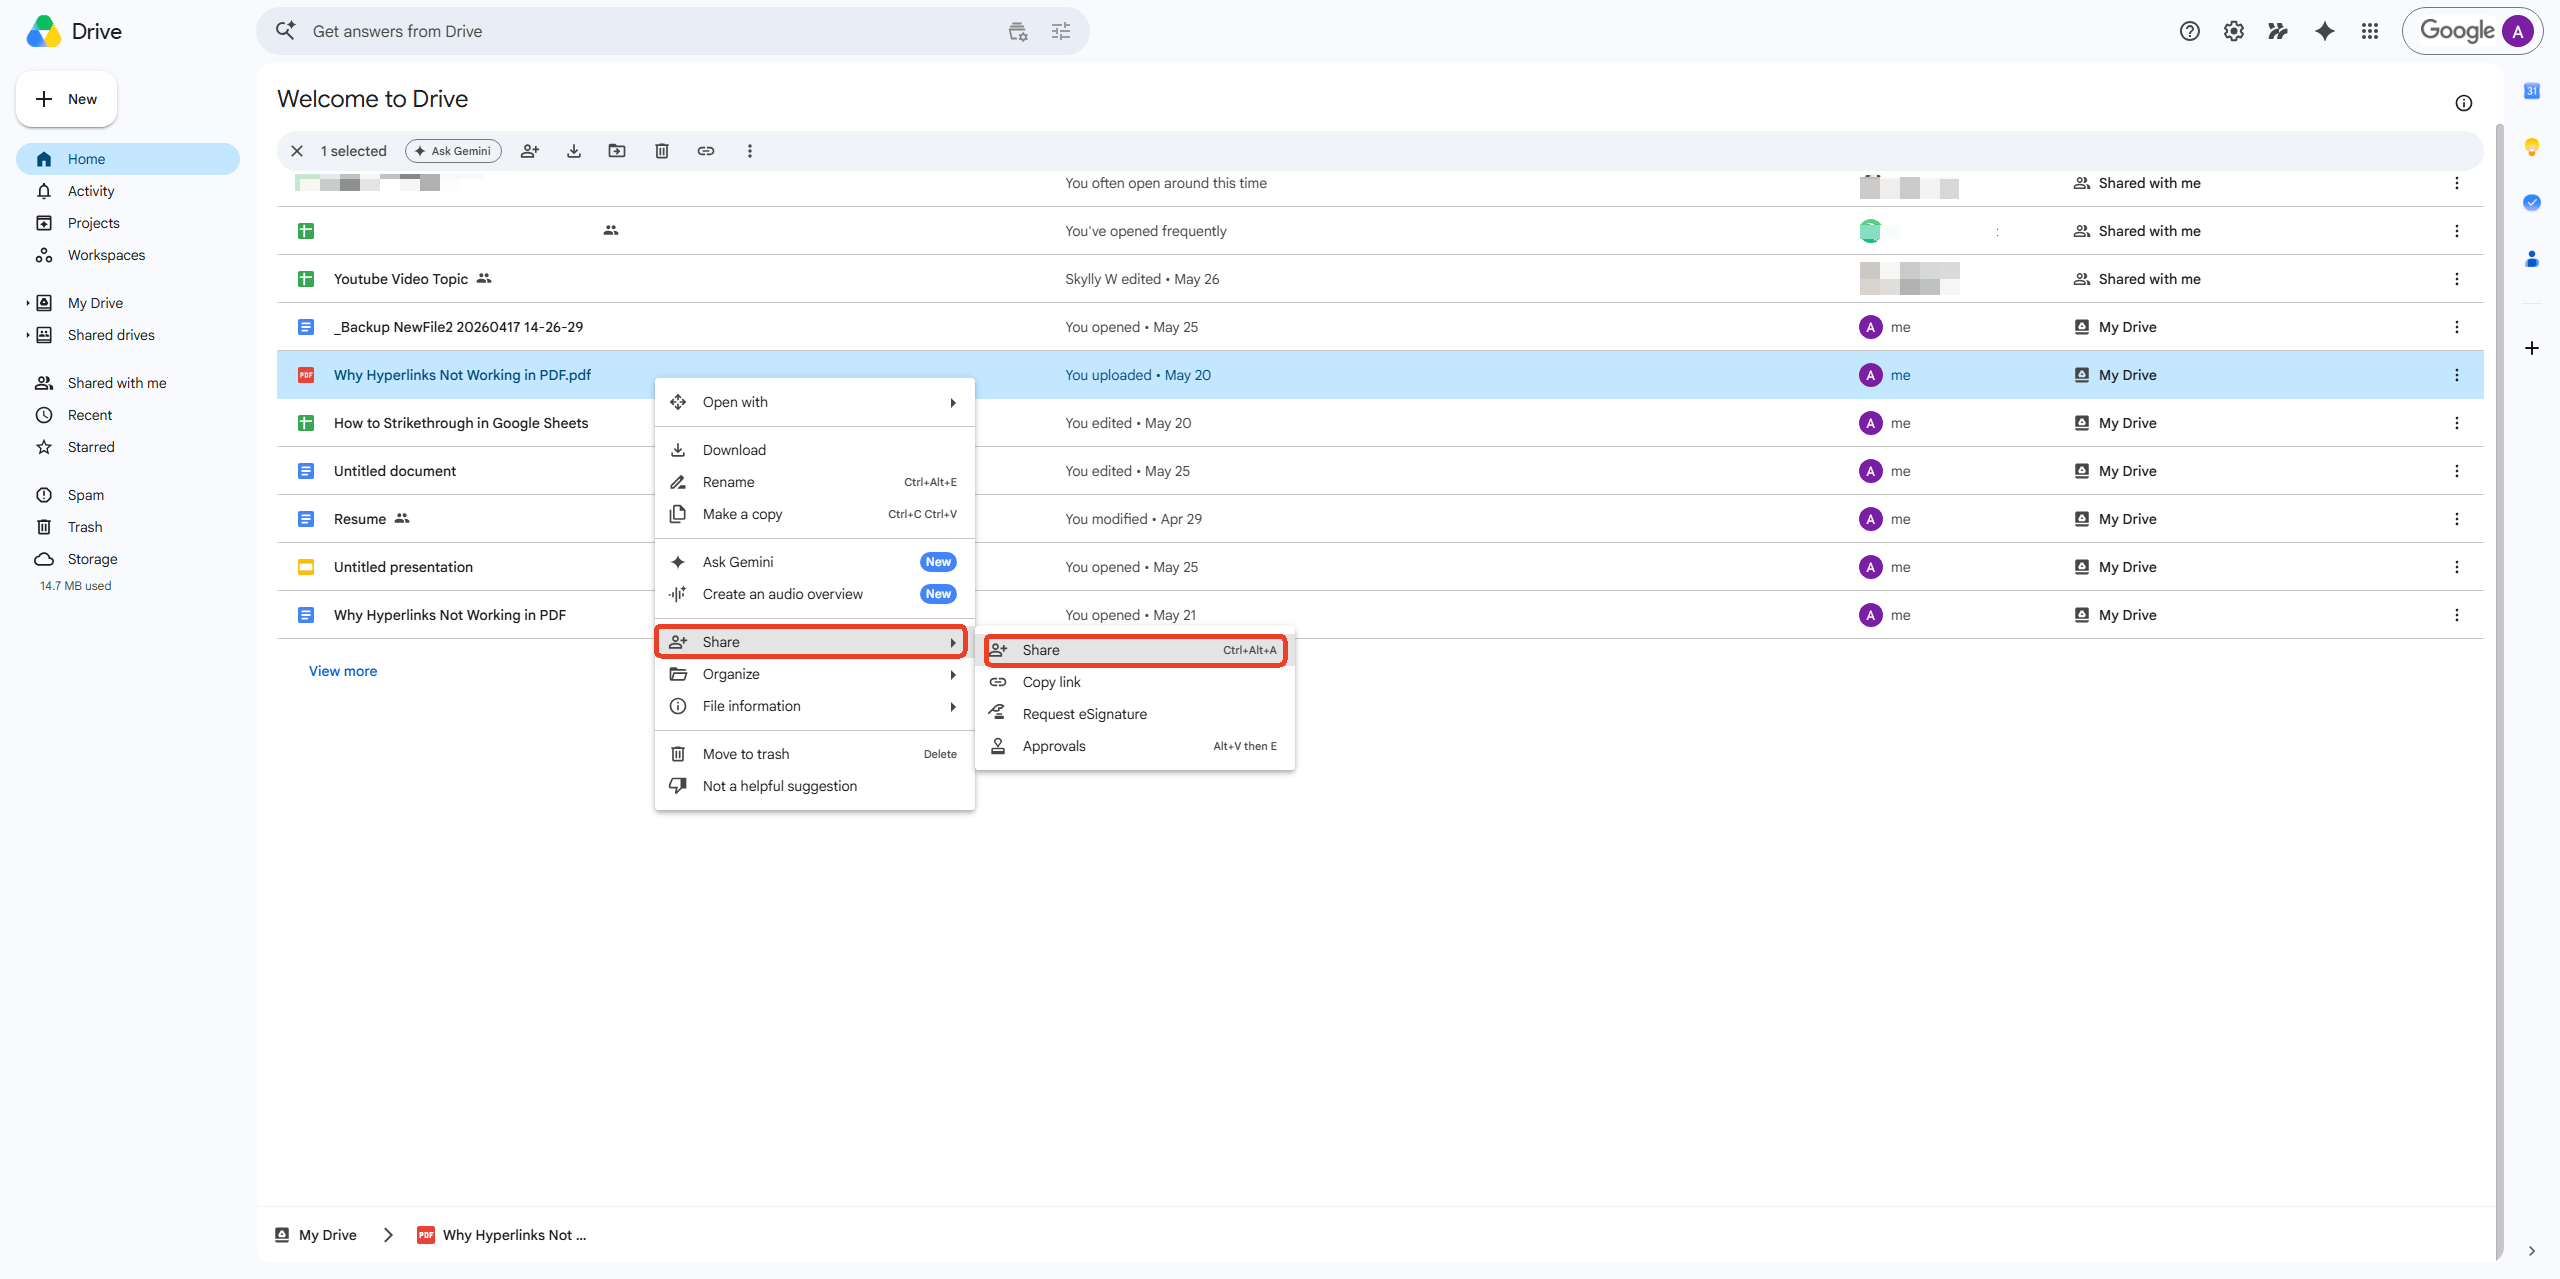This screenshot has height=1279, width=2560.
Task: Click PDF icon of Why Hyperlinks Not Working in PDF.pdf
Action: coord(306,375)
